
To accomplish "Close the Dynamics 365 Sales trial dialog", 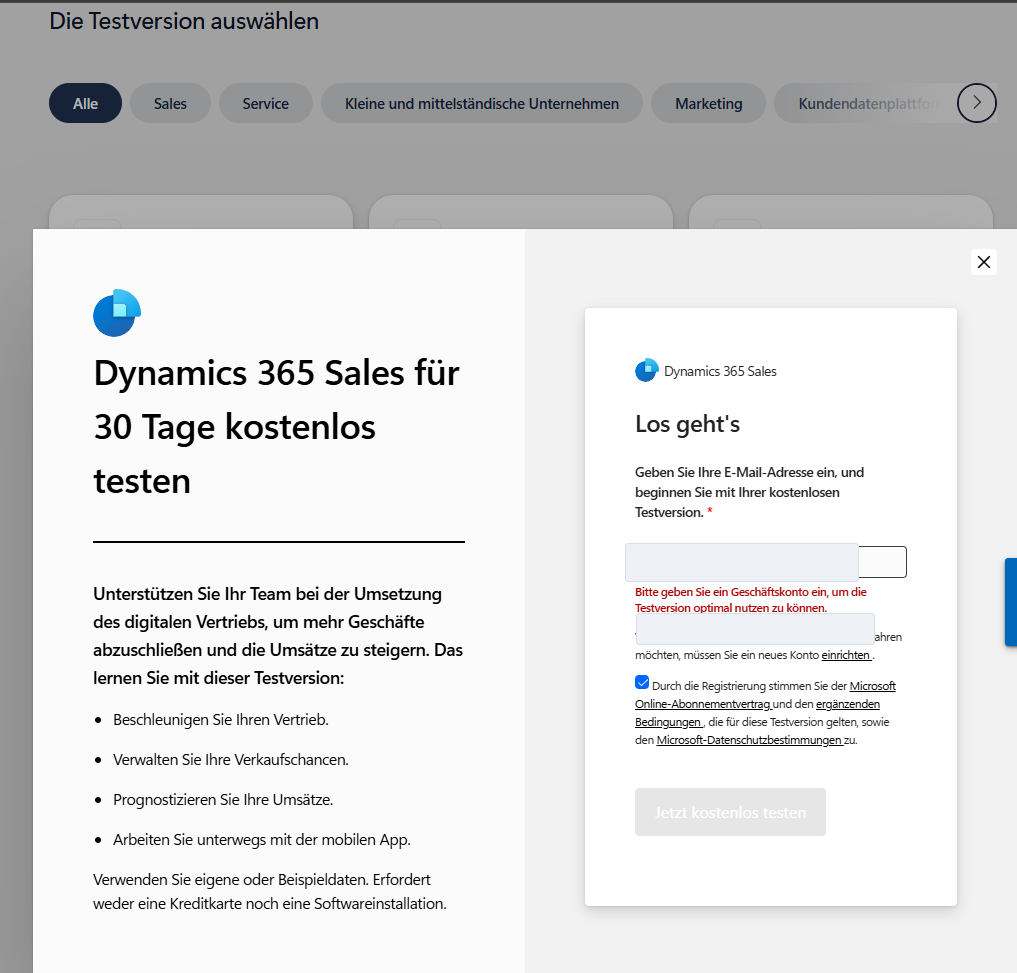I will click(x=983, y=262).
